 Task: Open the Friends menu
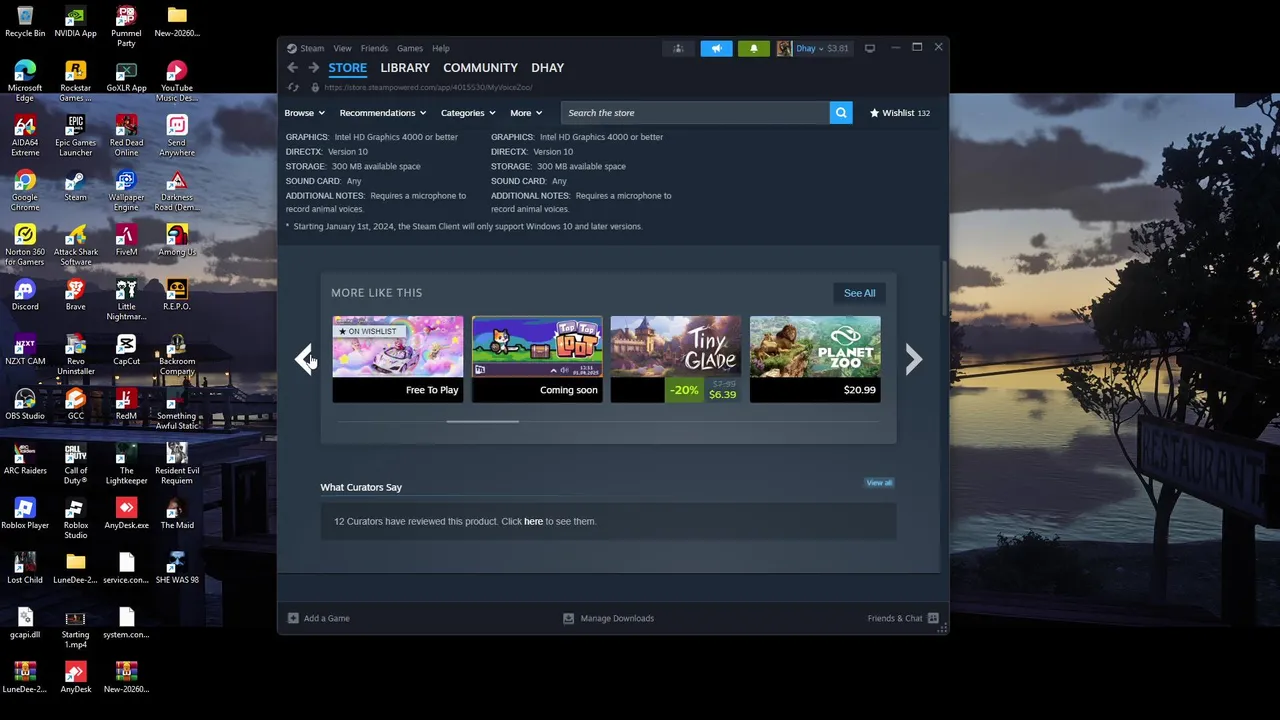tap(374, 48)
